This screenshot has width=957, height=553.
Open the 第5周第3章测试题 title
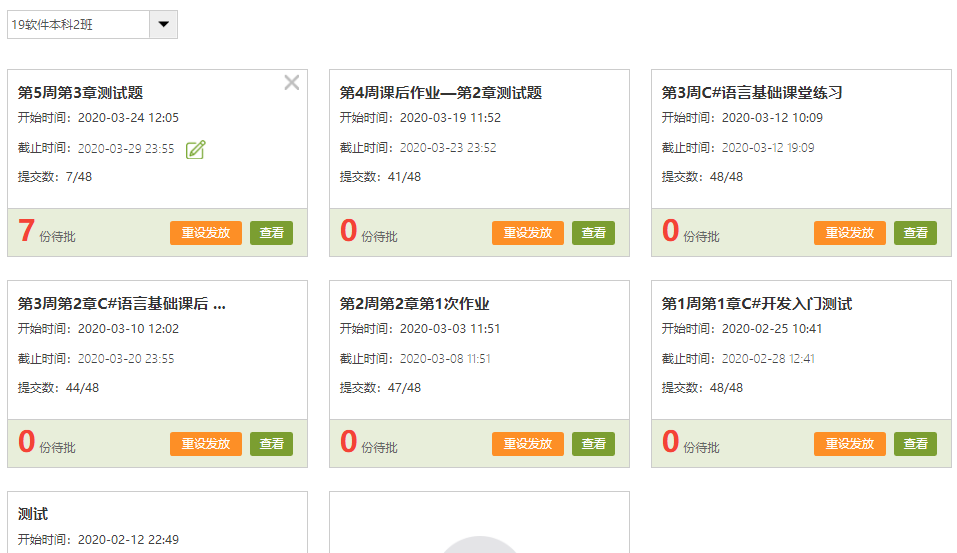tap(81, 93)
